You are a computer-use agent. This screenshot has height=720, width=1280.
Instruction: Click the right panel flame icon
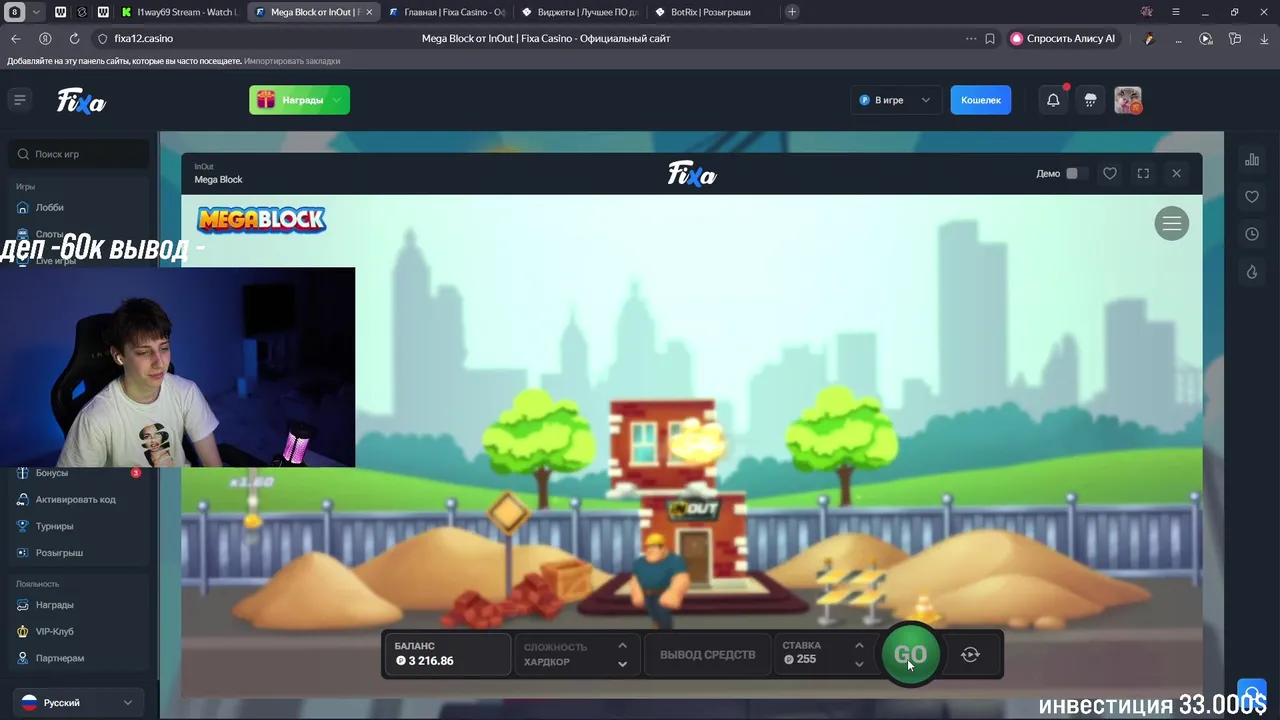click(1251, 272)
